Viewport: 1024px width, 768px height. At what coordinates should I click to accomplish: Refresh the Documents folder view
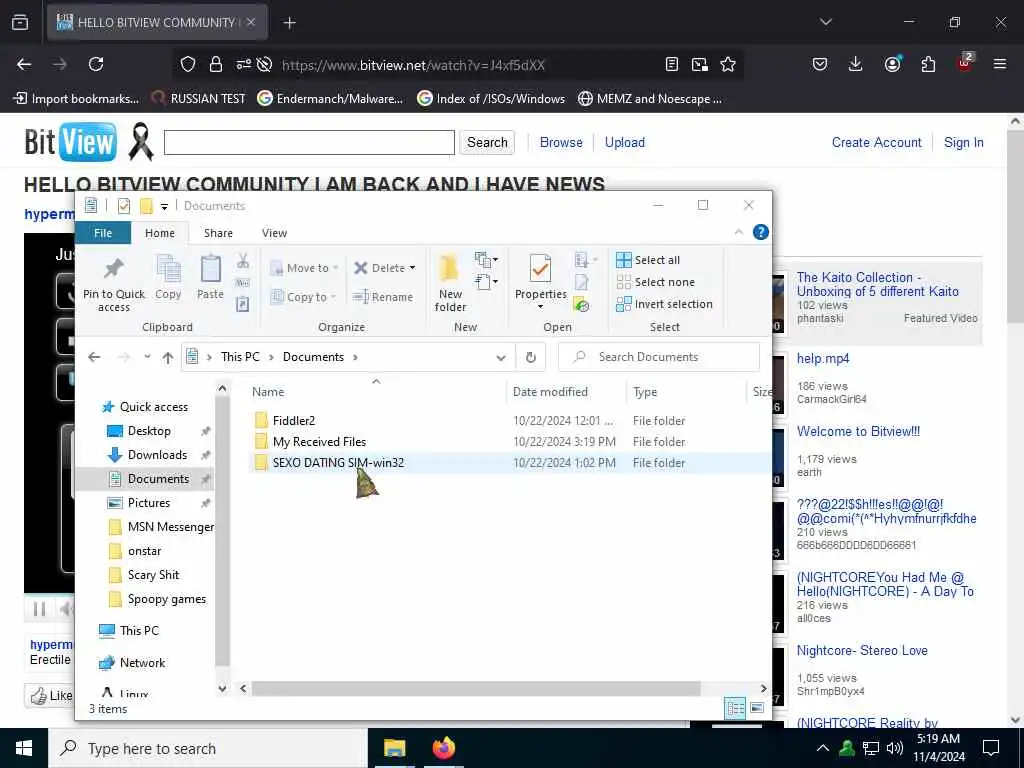[x=531, y=357]
